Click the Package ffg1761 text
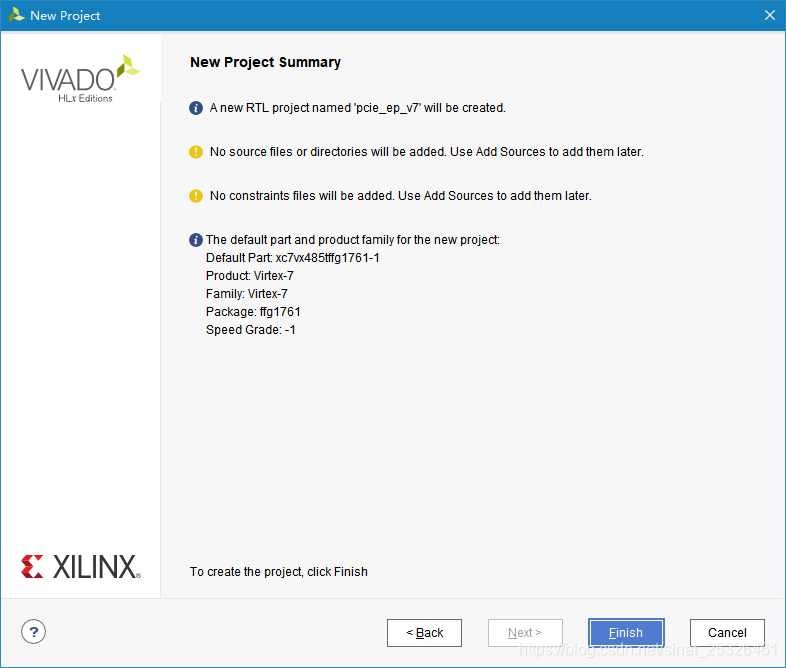 tap(253, 312)
